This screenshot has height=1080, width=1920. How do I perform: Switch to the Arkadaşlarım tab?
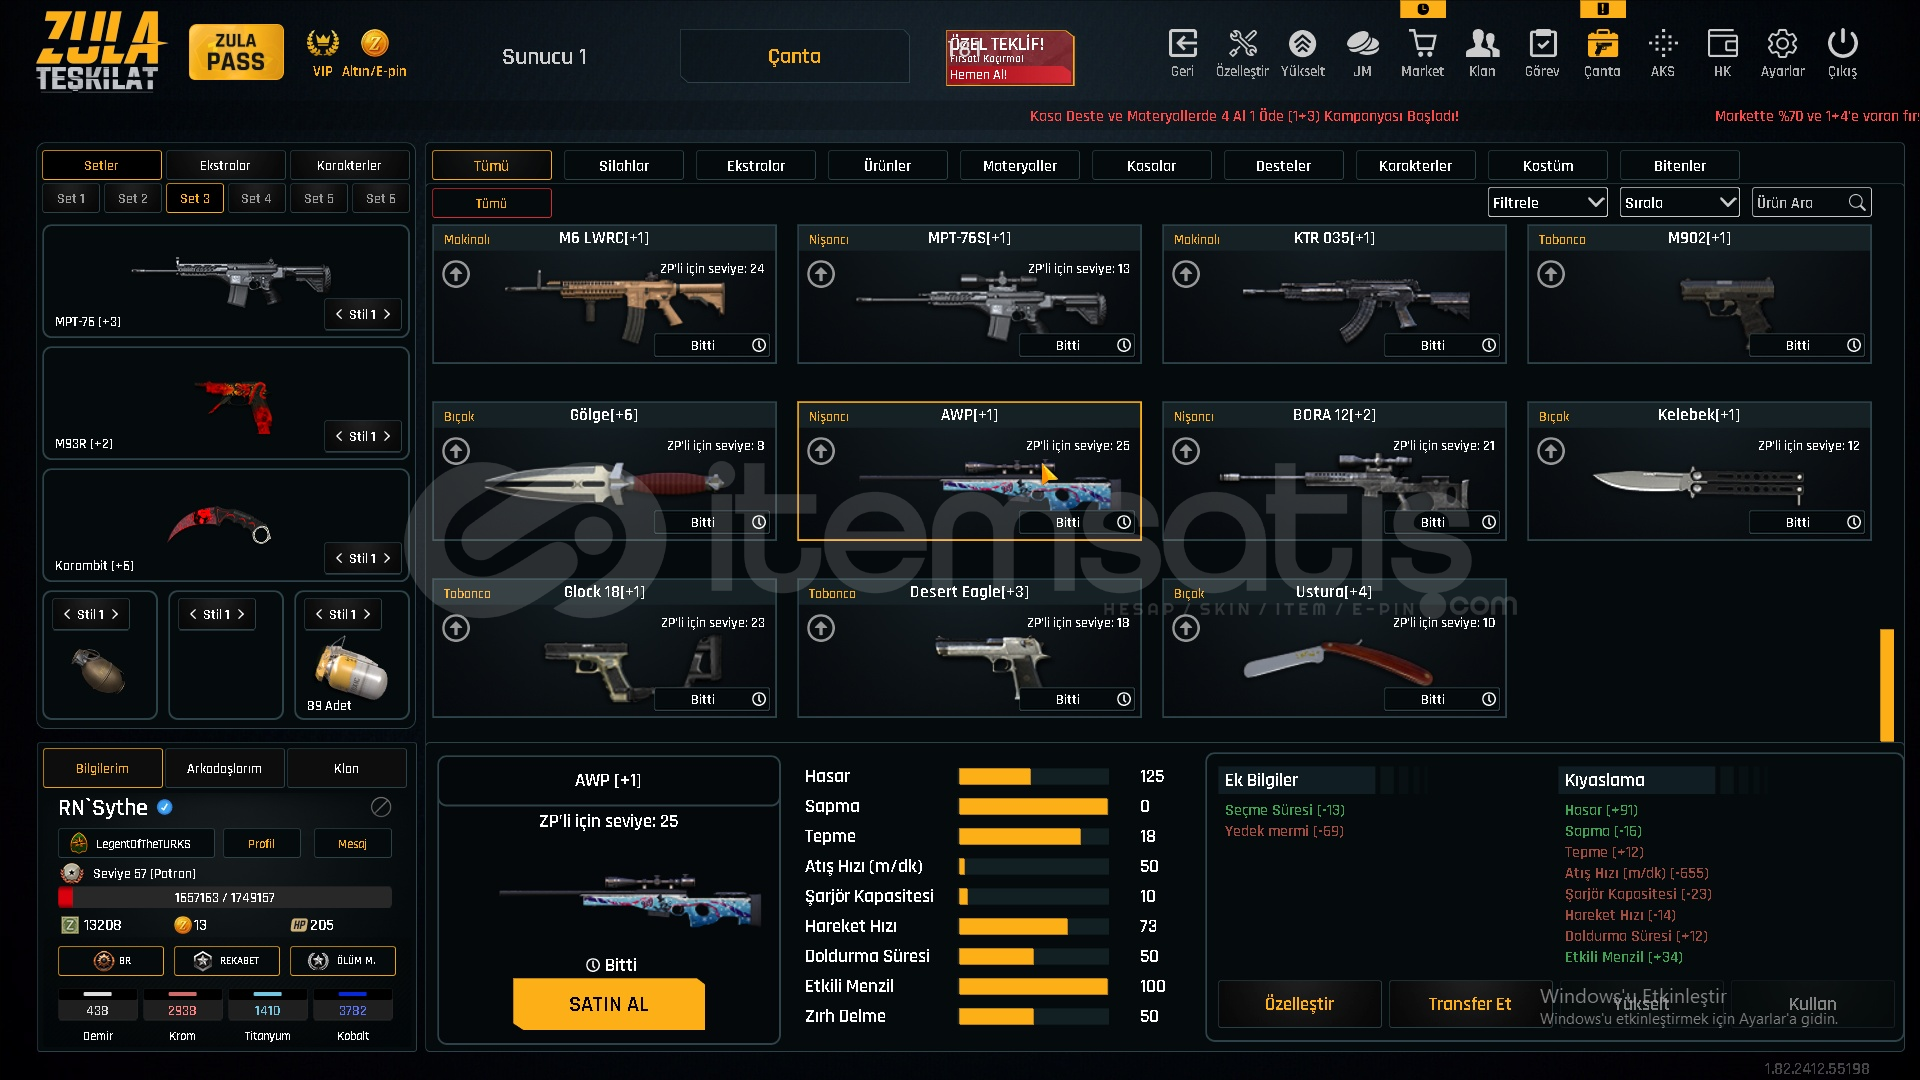coord(224,768)
